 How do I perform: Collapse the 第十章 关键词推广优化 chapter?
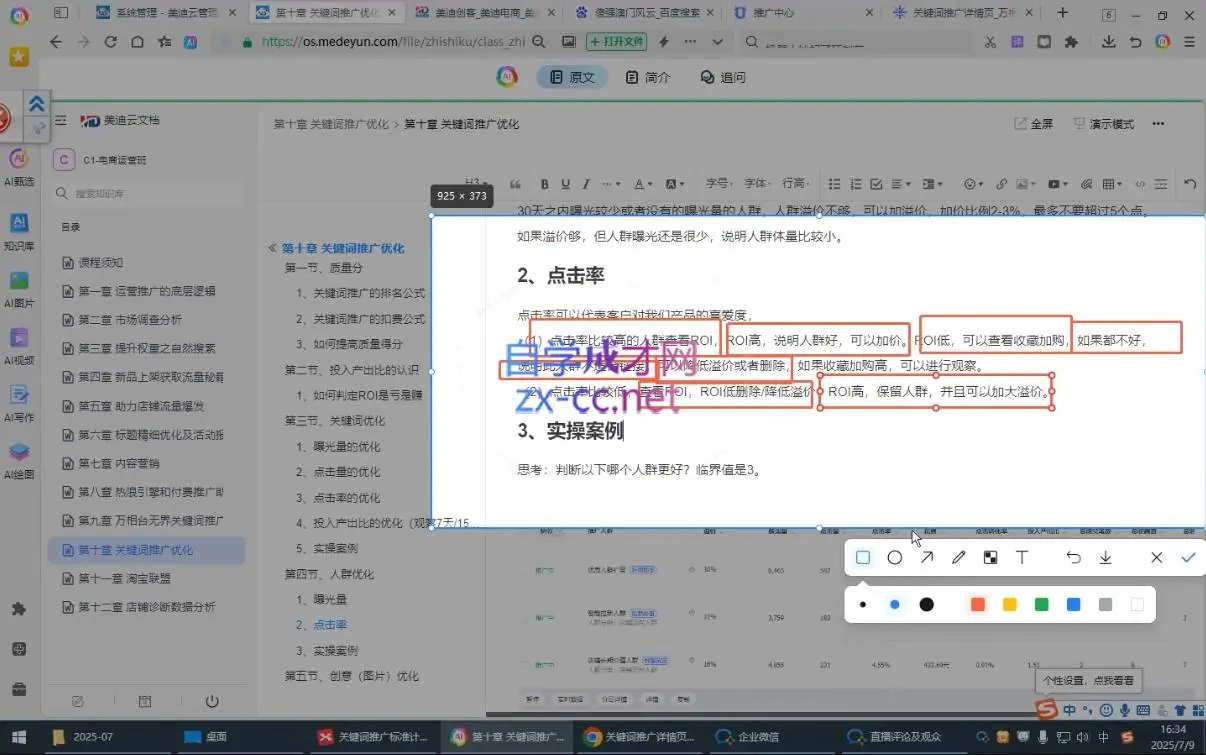coord(272,246)
